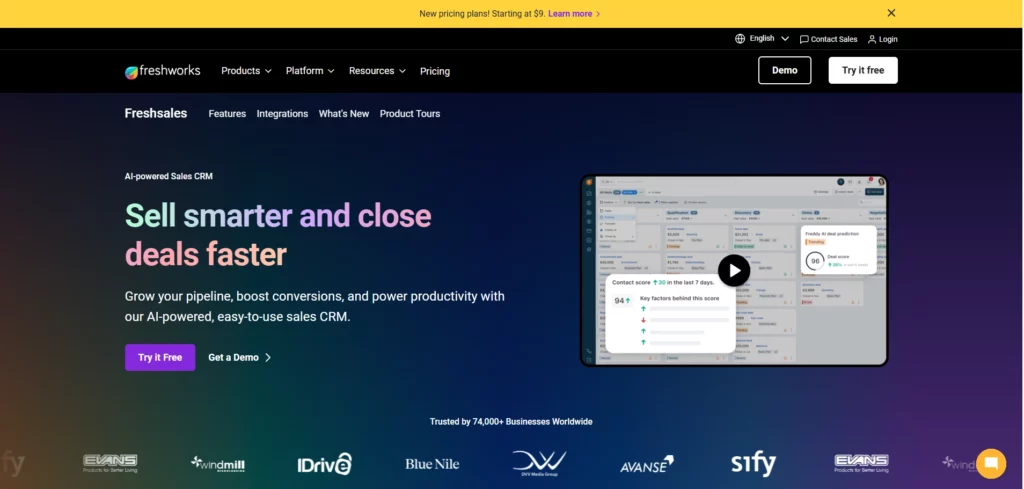Click the DVV Media Group logo

[539, 464]
